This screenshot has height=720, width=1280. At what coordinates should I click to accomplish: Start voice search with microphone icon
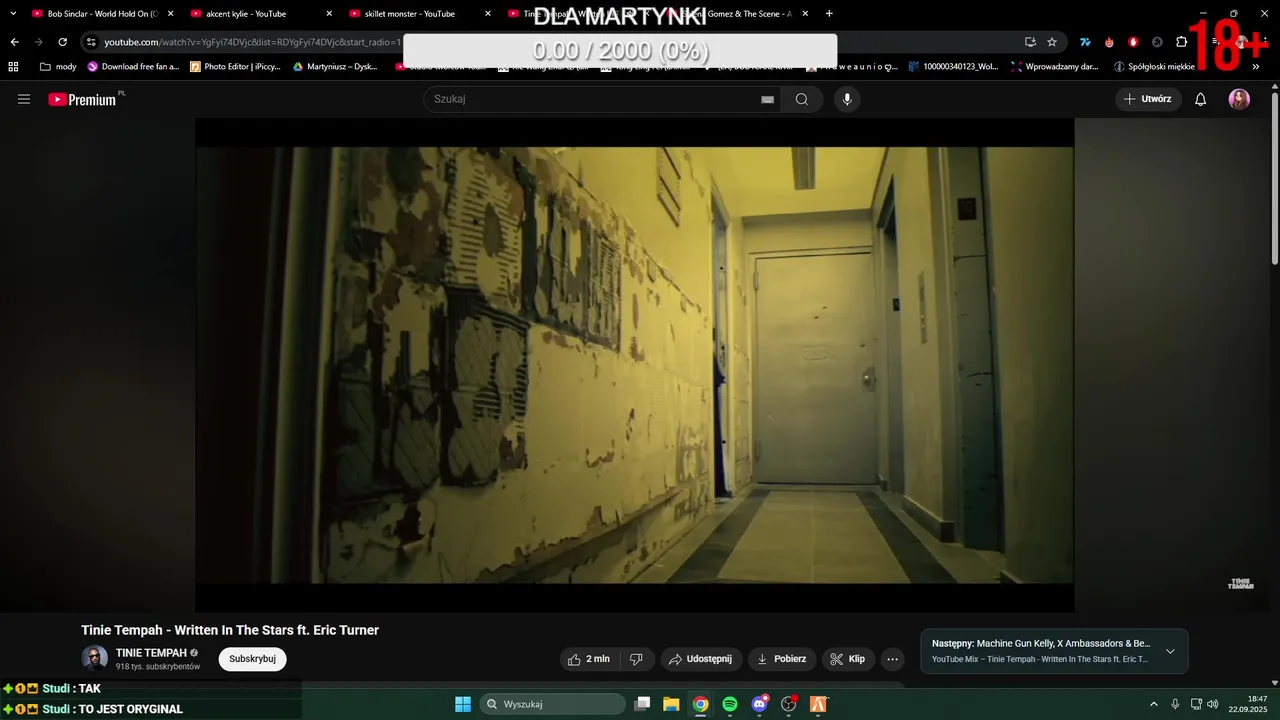click(x=847, y=99)
